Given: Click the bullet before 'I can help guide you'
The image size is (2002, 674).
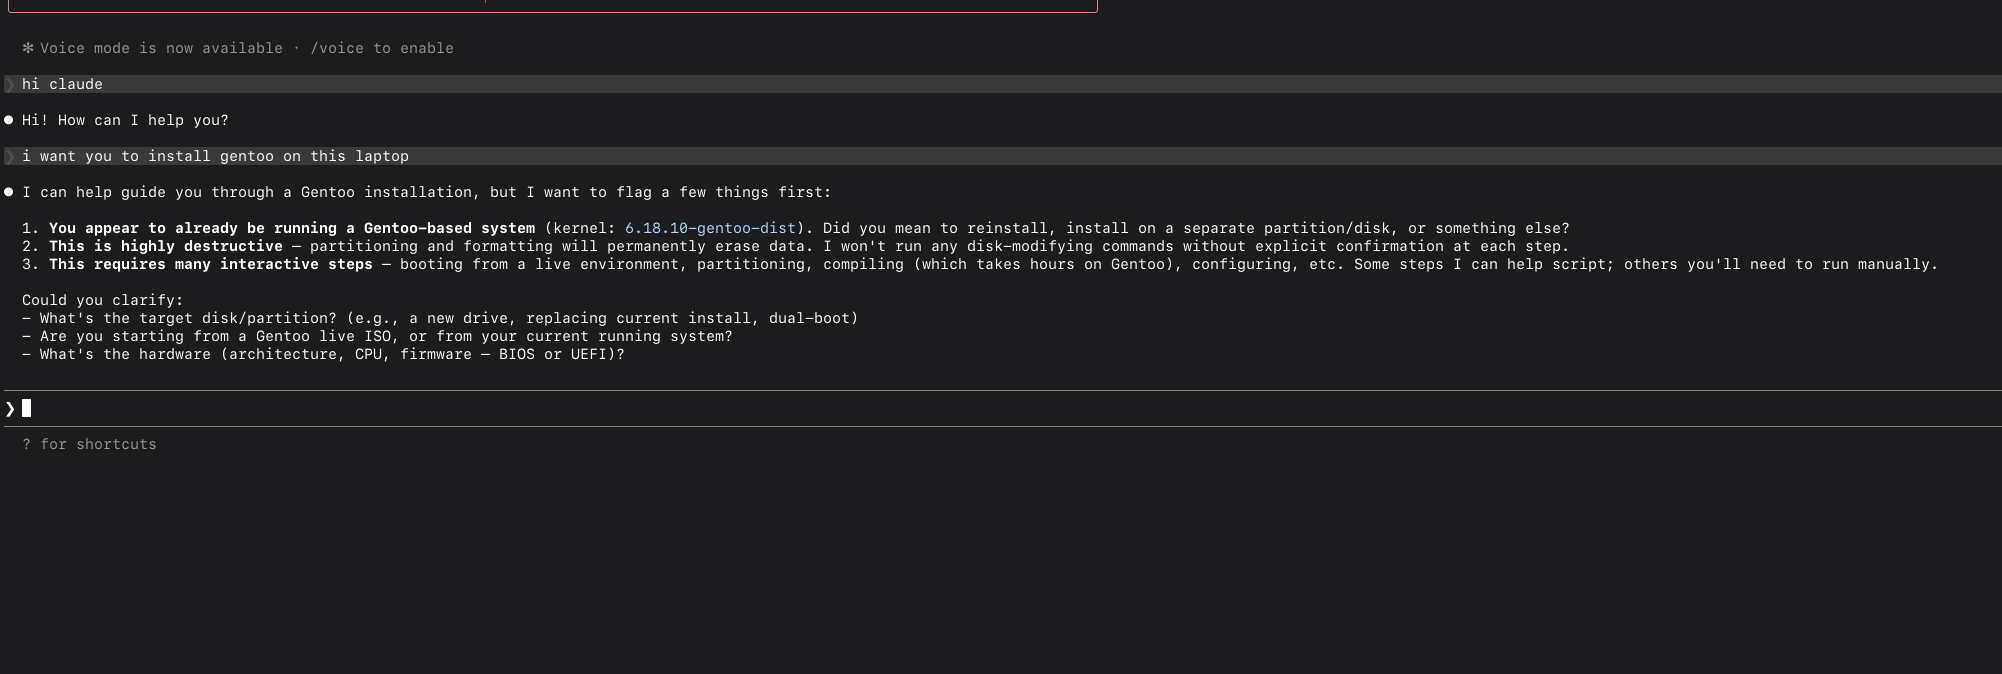Looking at the screenshot, I should (9, 192).
